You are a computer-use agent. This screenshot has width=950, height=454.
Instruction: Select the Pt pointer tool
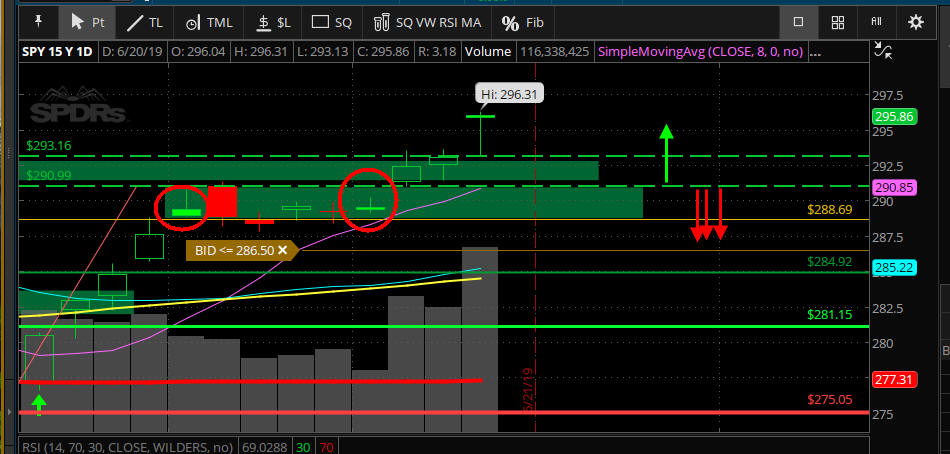click(x=88, y=23)
